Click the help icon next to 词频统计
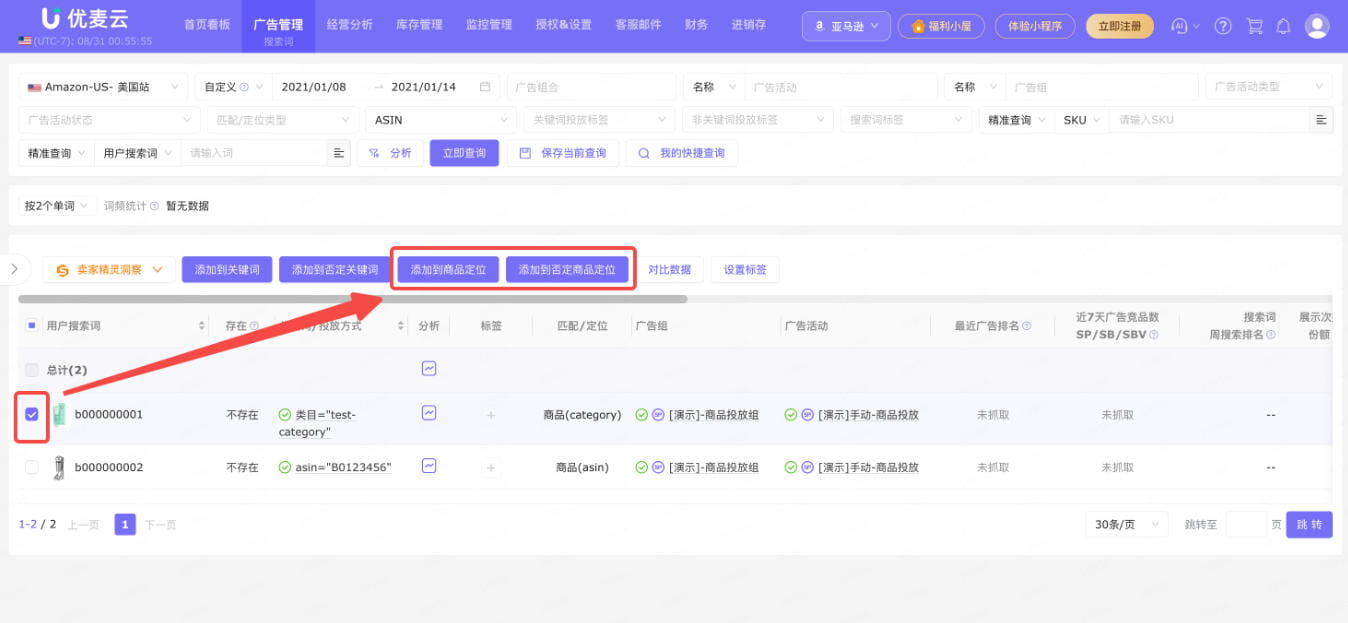Screen dimensions: 1348x623 [x=154, y=206]
